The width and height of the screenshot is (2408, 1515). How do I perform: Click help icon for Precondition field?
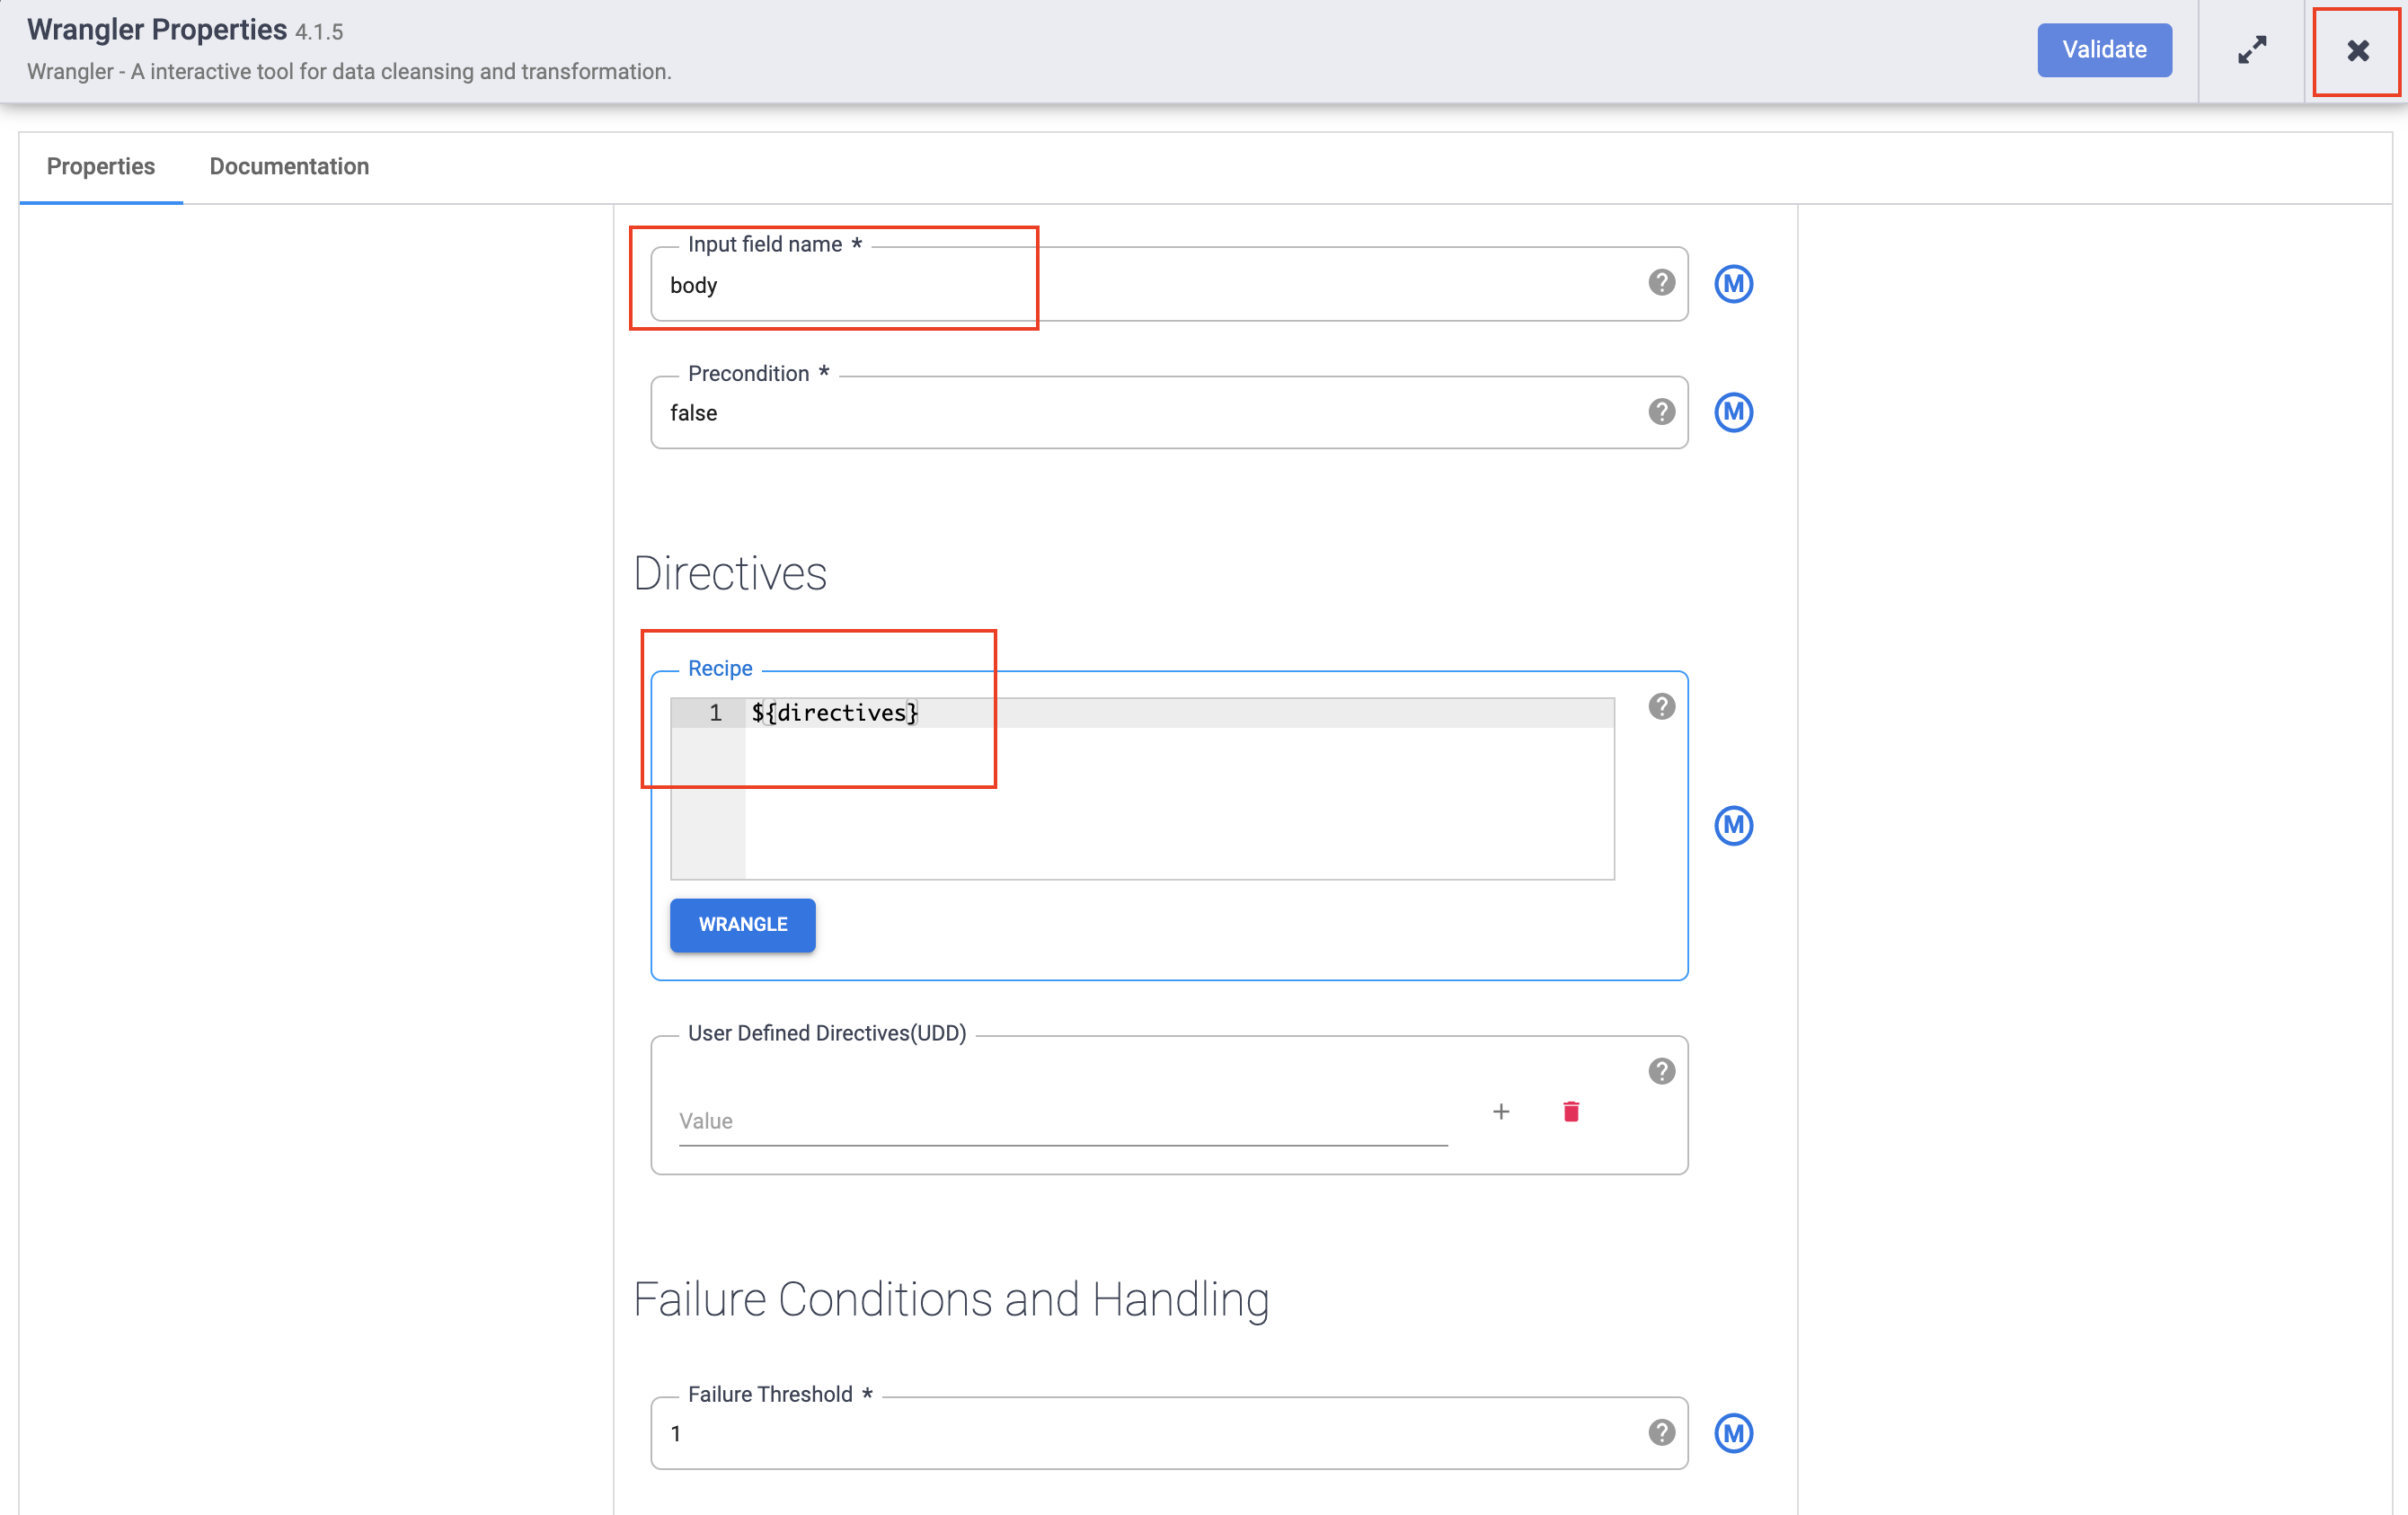[1661, 412]
